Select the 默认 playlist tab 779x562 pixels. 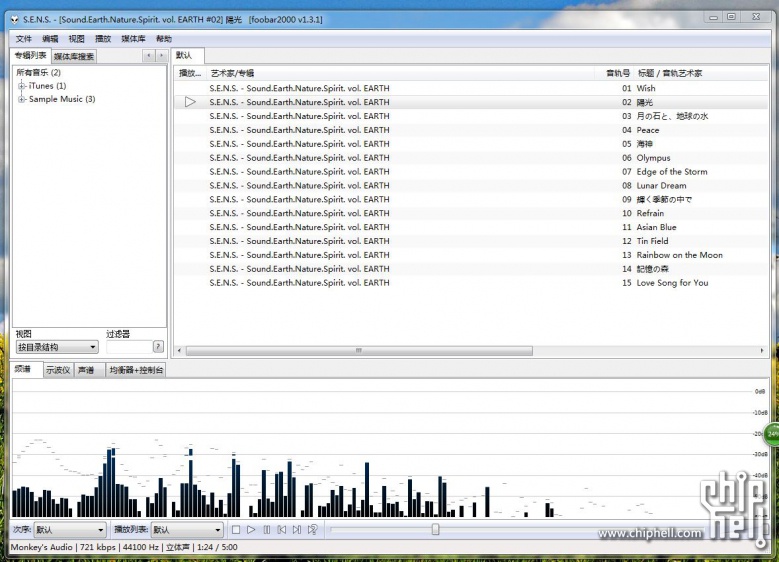(x=188, y=55)
